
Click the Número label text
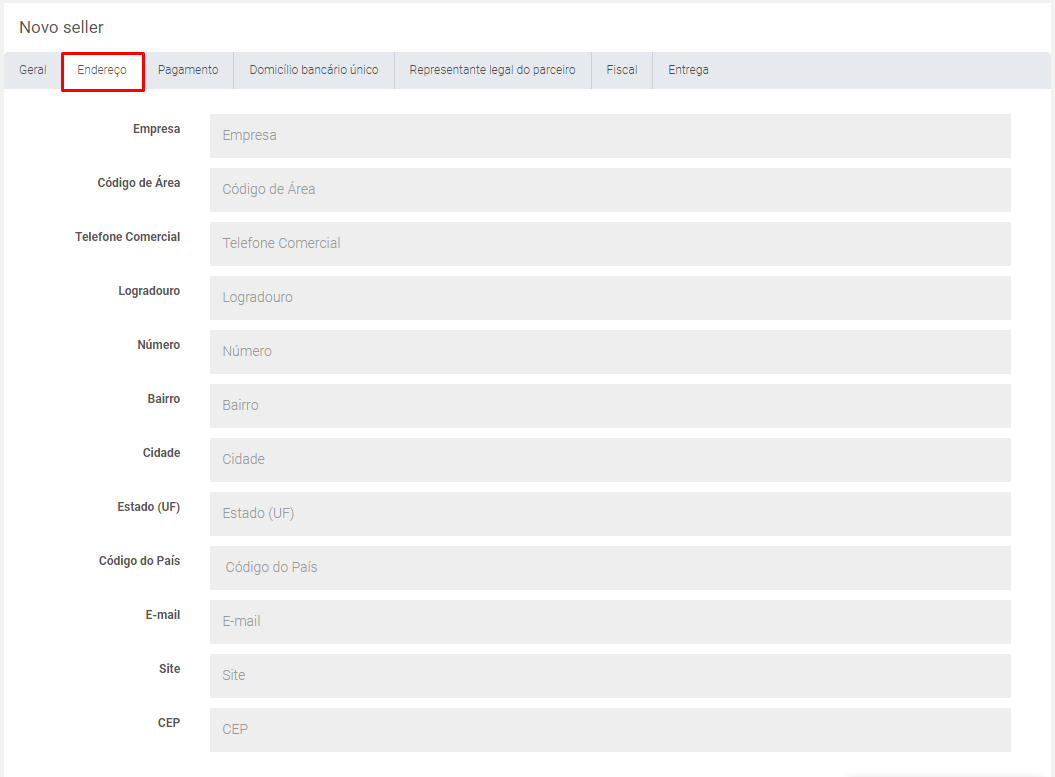(x=159, y=344)
